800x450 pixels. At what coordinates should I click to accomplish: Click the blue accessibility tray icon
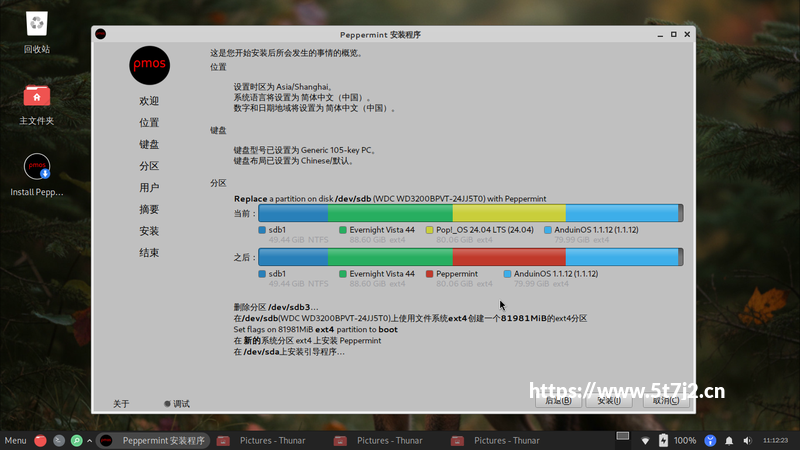pos(710,440)
